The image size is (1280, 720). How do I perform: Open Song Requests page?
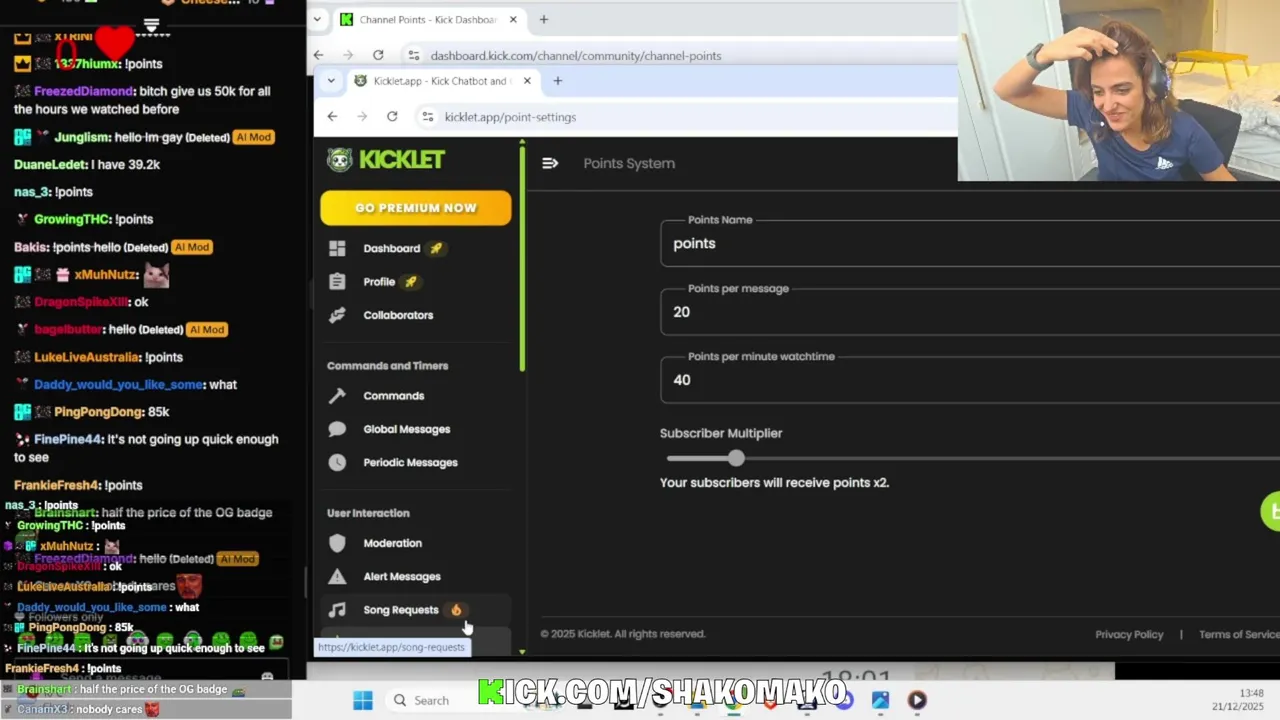(401, 610)
